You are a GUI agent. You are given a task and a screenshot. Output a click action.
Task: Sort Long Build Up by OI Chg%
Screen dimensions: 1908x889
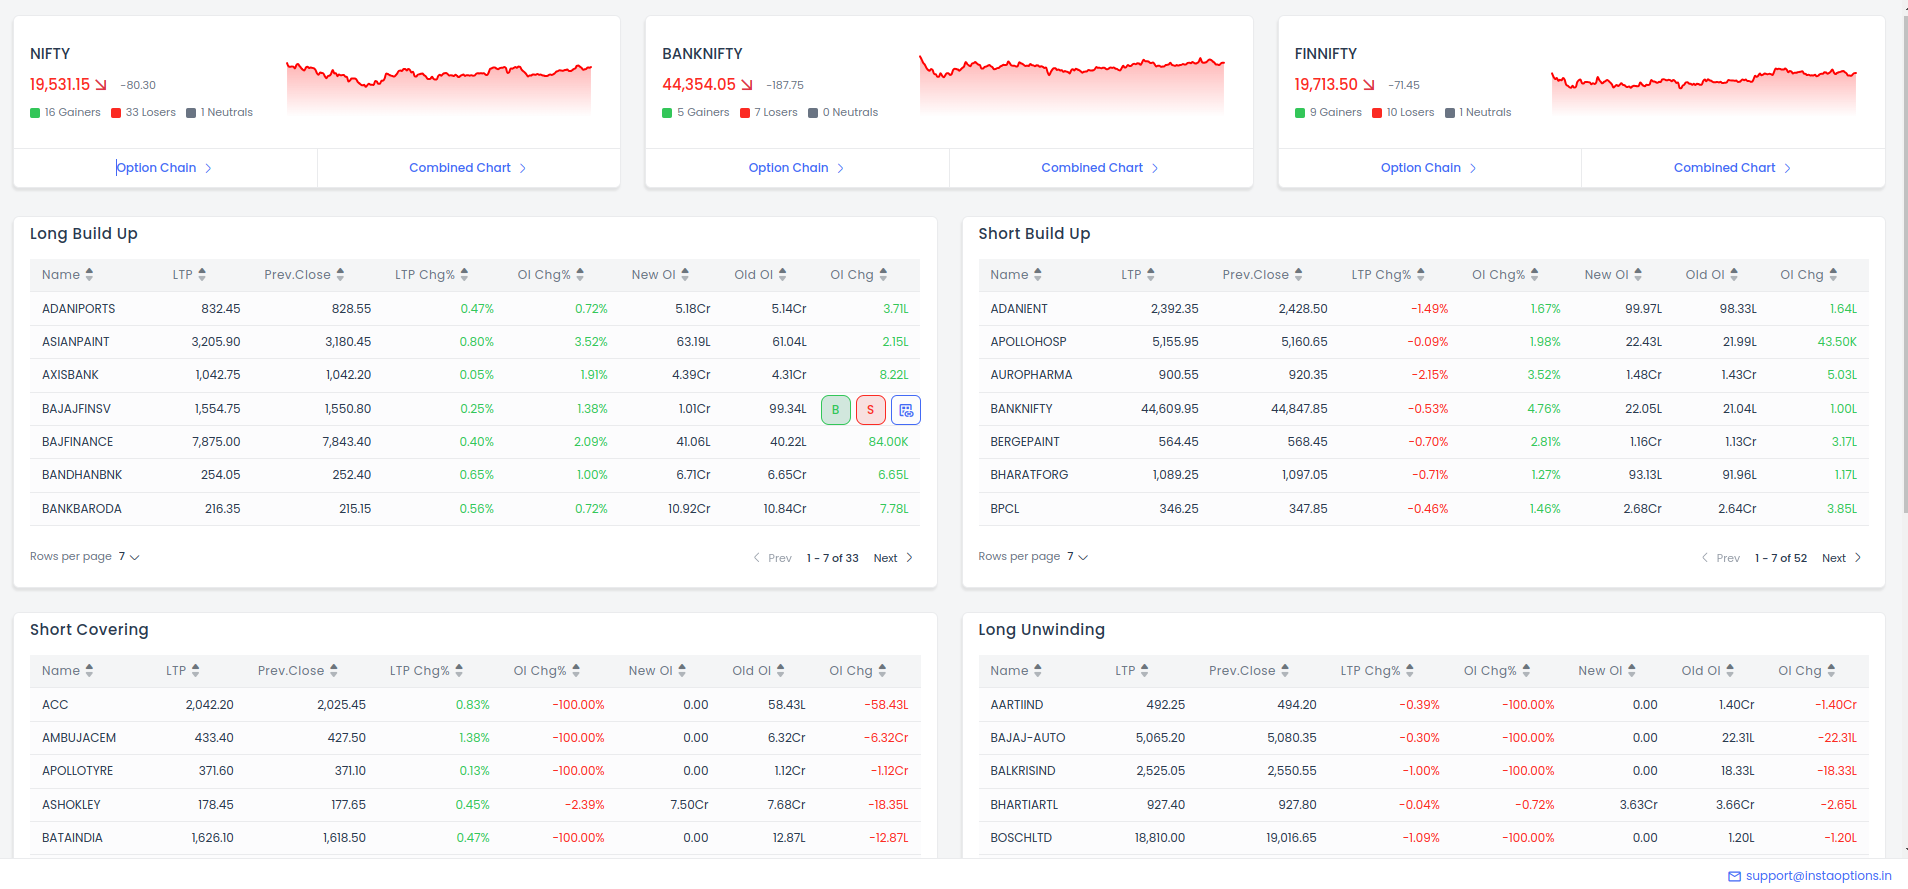pyautogui.click(x=551, y=275)
